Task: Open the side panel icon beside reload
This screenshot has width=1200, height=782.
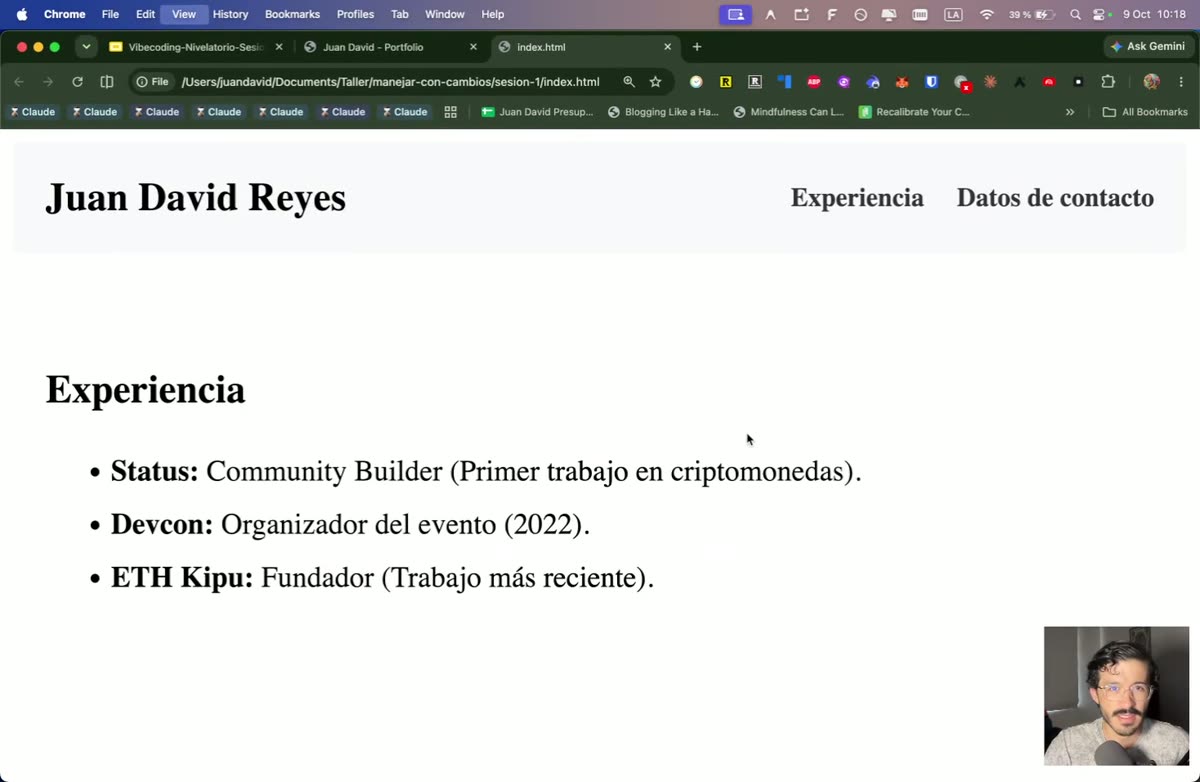Action: (x=107, y=82)
